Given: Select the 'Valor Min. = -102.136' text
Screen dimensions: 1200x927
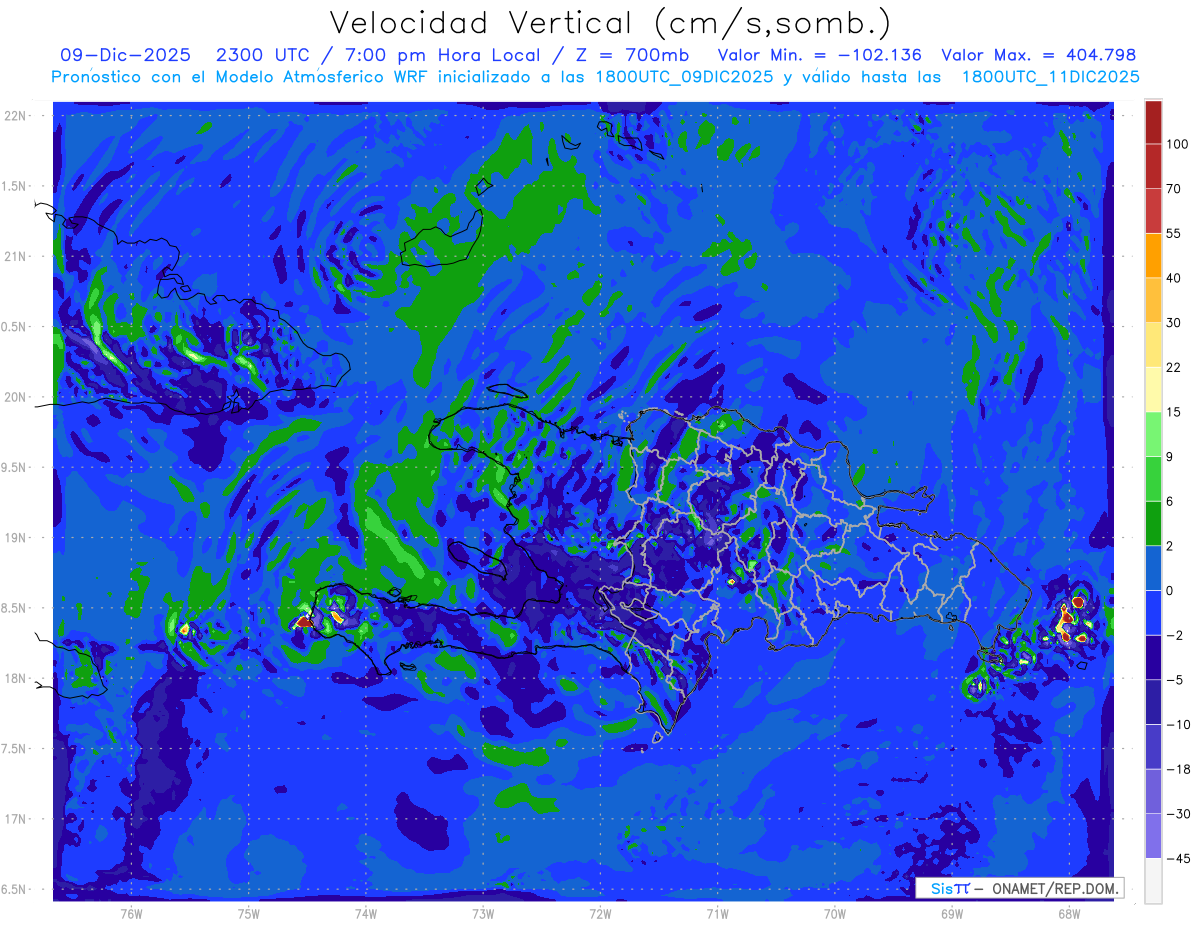Looking at the screenshot, I should click(x=820, y=55).
